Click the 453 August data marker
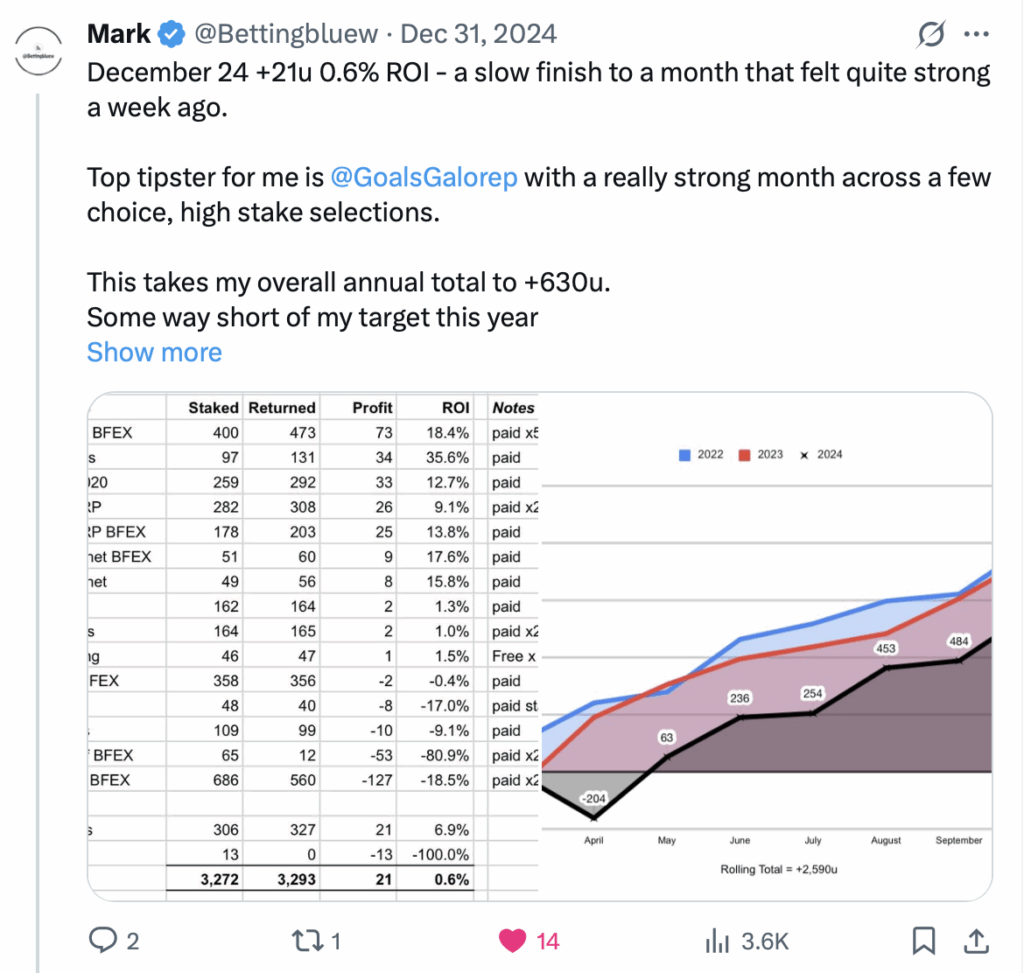1024x973 pixels. point(886,648)
